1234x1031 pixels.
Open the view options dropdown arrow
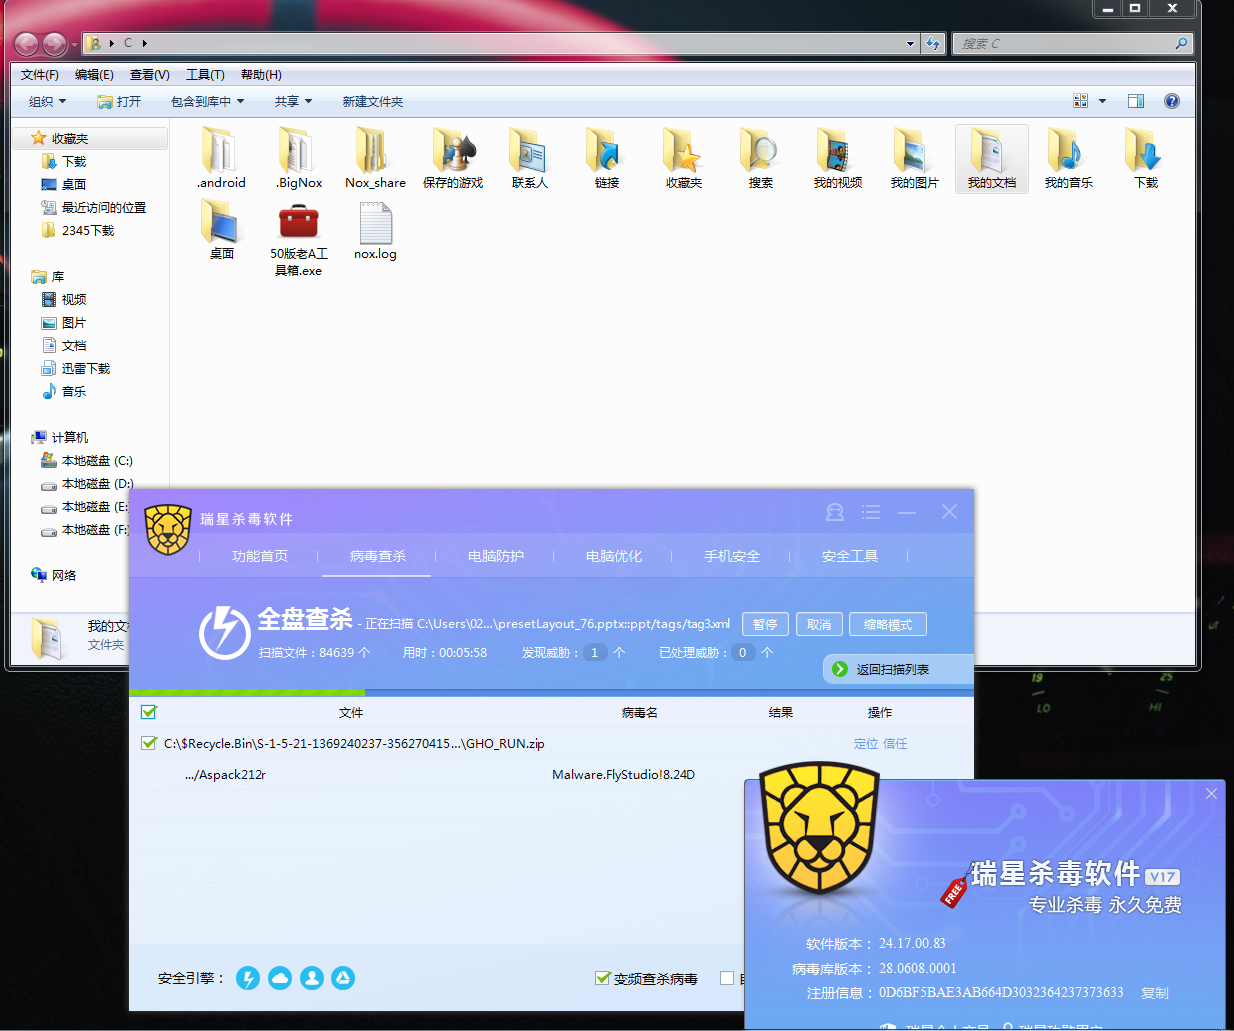[x=1103, y=101]
